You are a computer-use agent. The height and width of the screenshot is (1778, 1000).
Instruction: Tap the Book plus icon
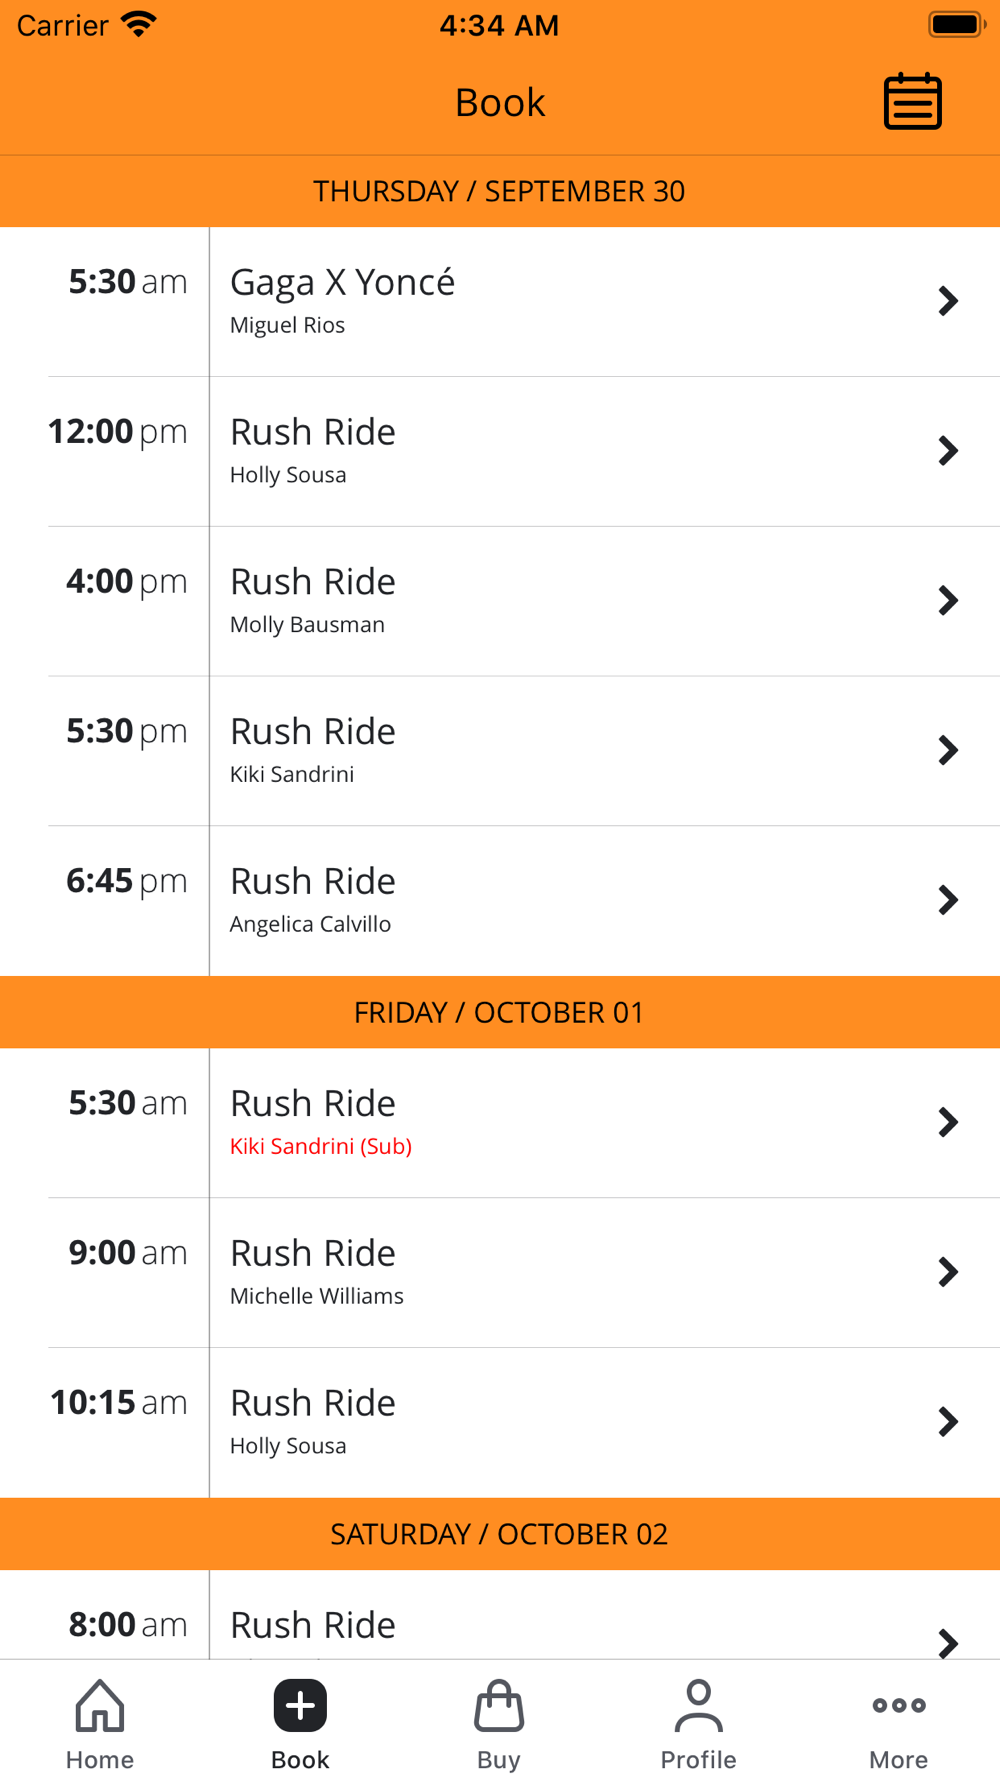(300, 1705)
